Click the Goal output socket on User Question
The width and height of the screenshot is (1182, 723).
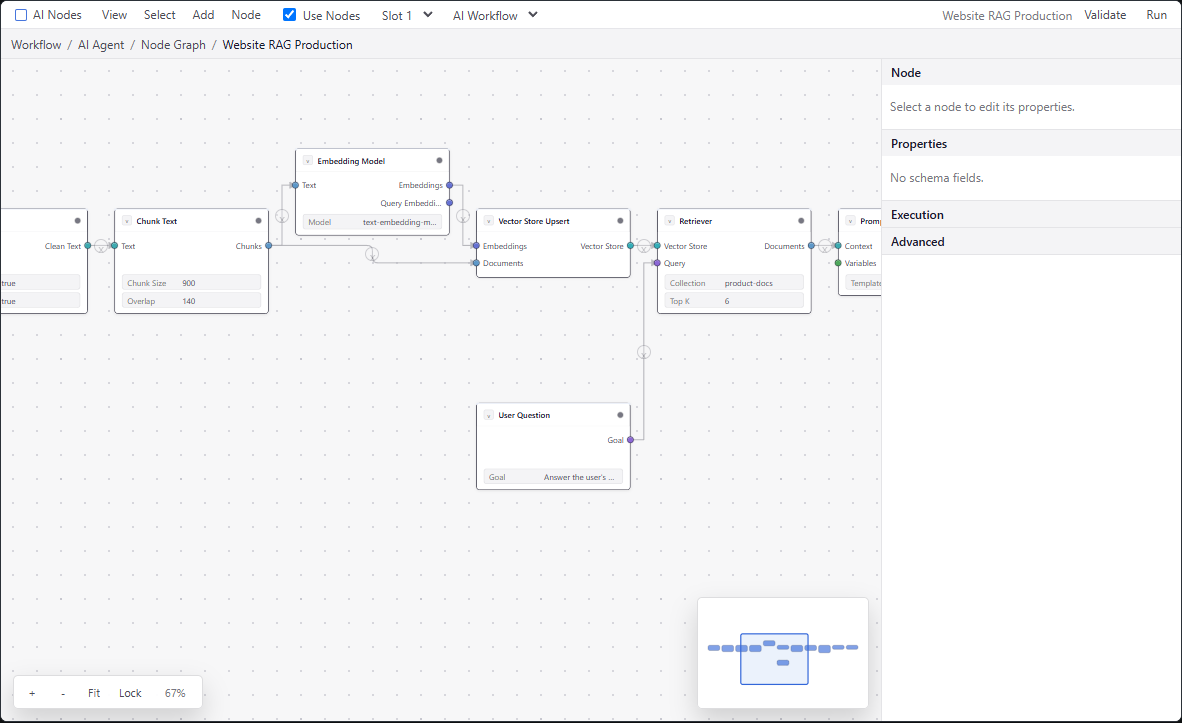(631, 440)
